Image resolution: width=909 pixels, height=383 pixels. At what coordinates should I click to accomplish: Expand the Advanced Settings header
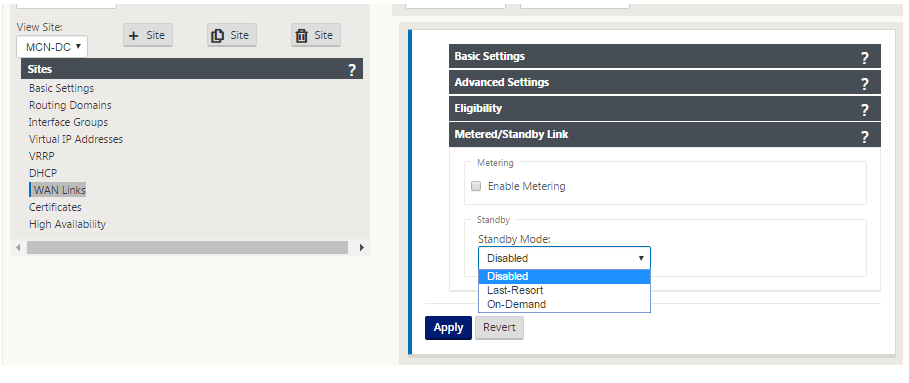tap(665, 82)
